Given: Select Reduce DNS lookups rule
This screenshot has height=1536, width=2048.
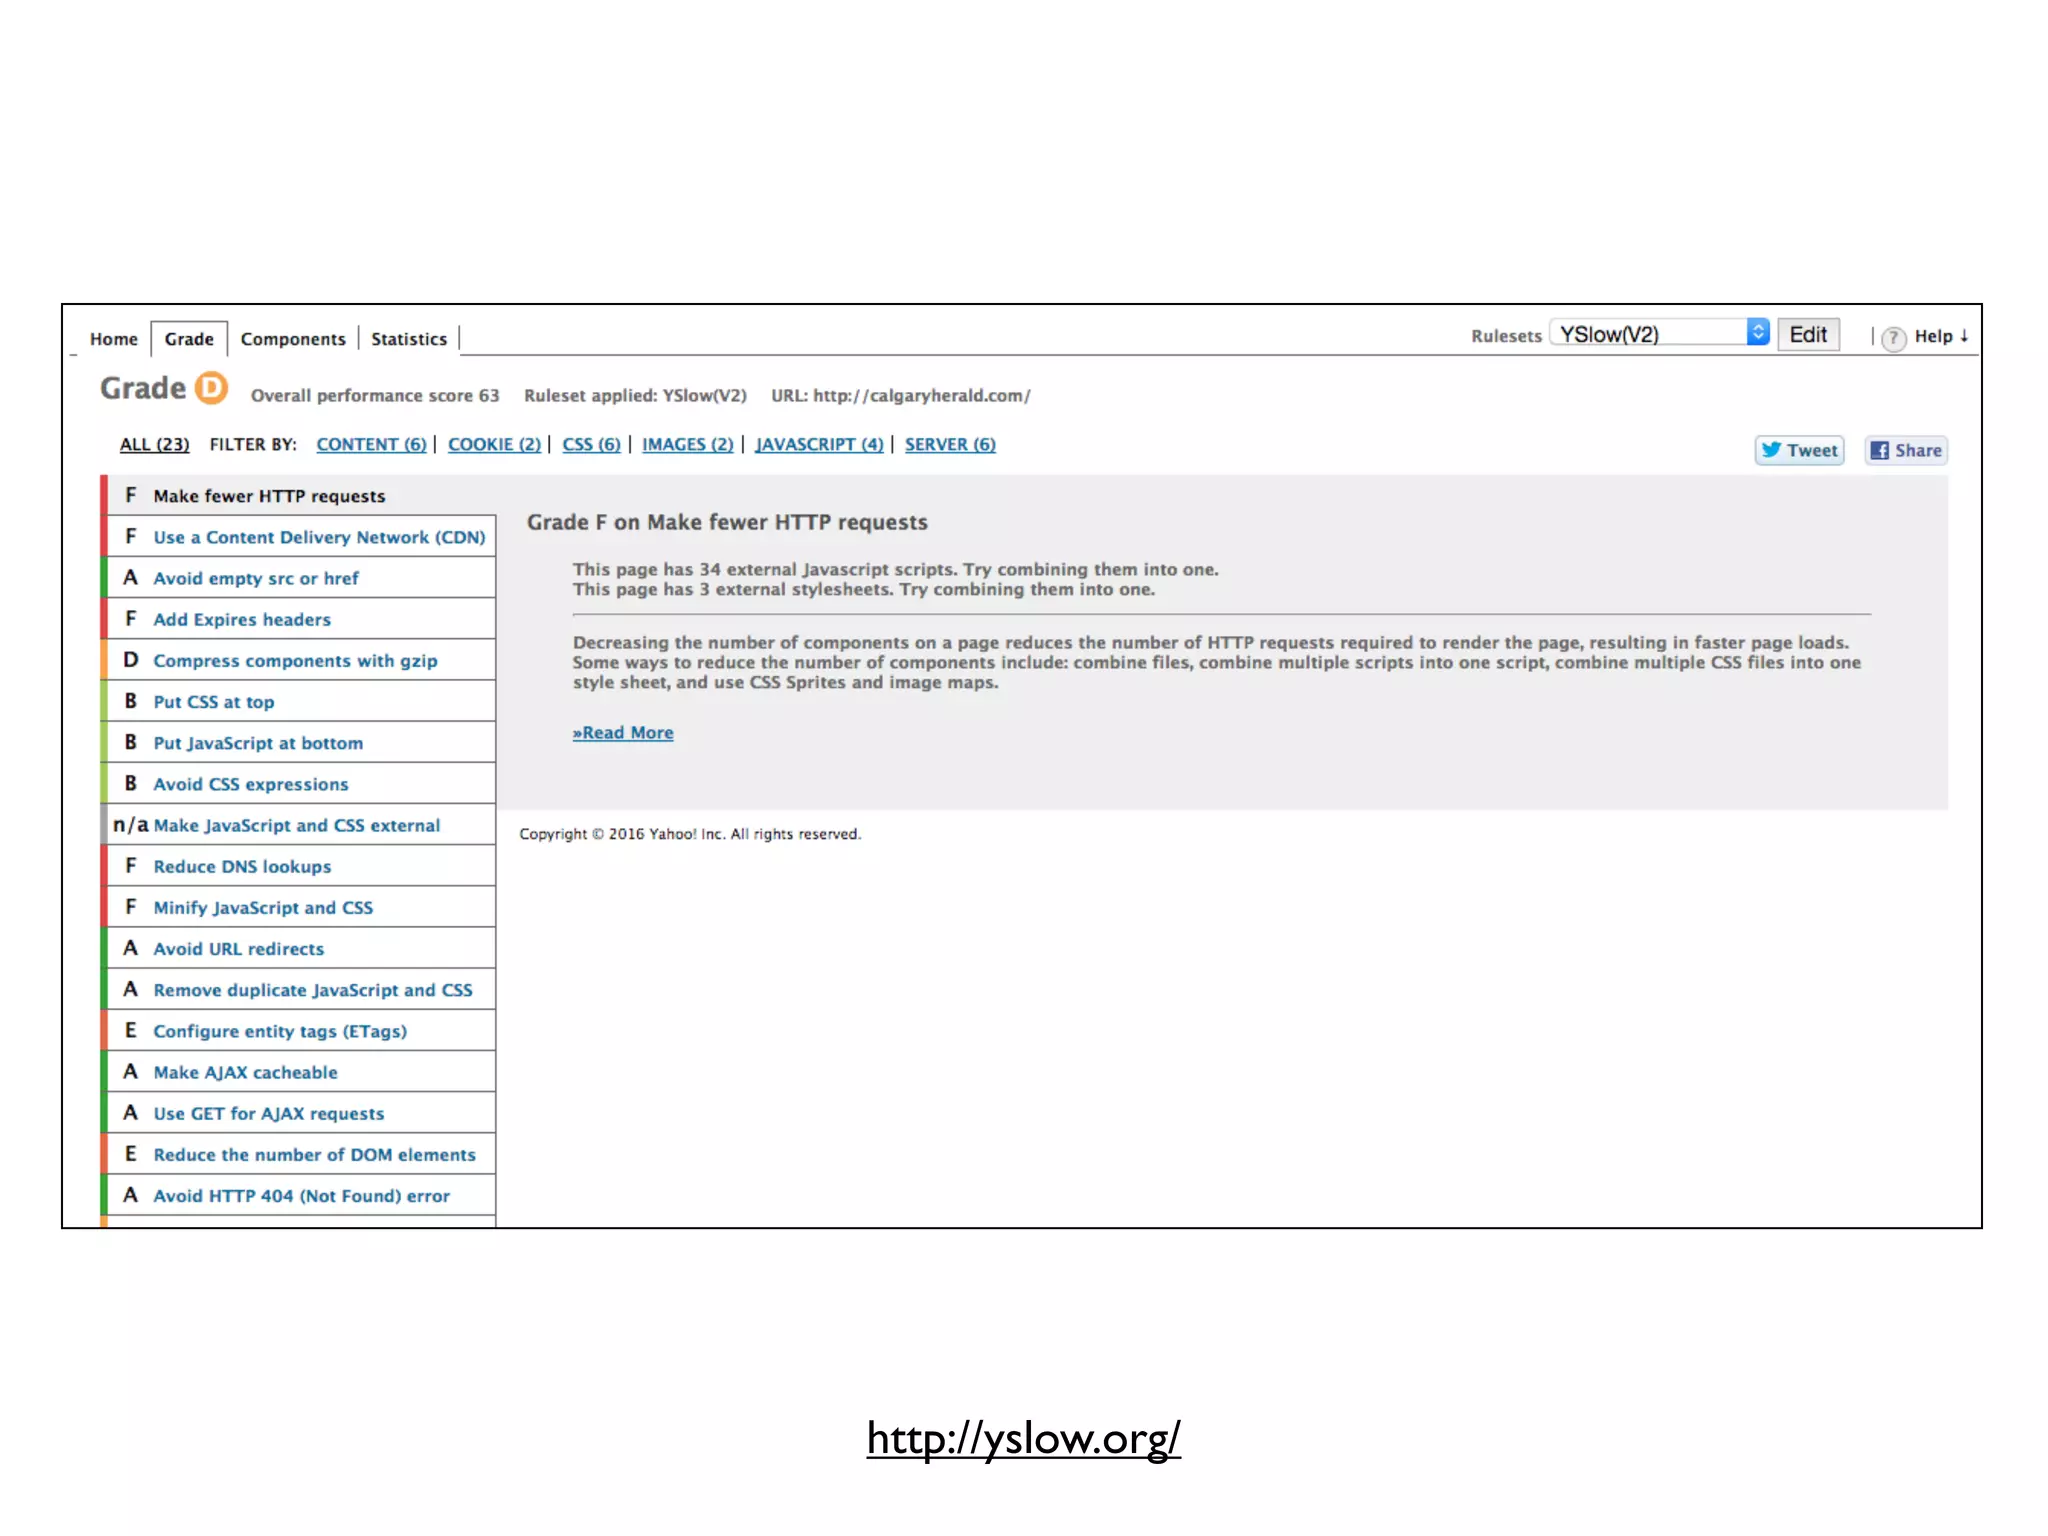Looking at the screenshot, I should click(300, 866).
